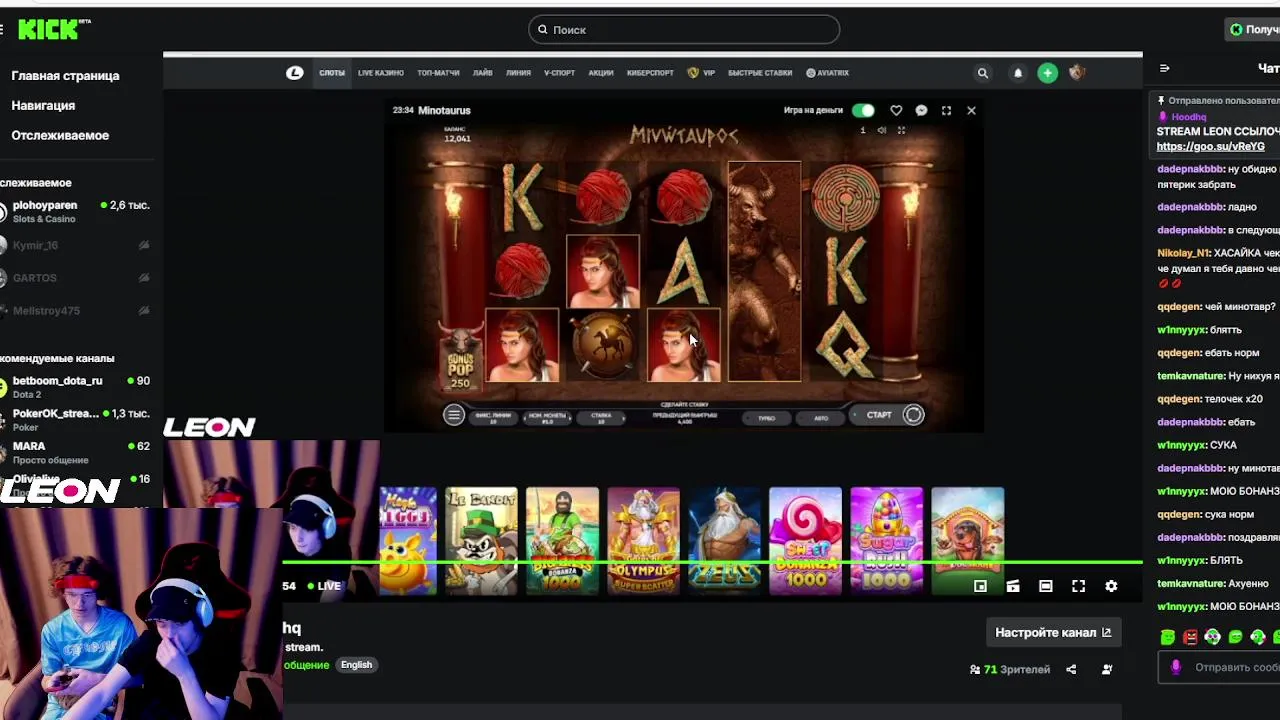Open the PokerOK_strea... recommended channel
Viewport: 1280px width, 720px height.
[76, 419]
